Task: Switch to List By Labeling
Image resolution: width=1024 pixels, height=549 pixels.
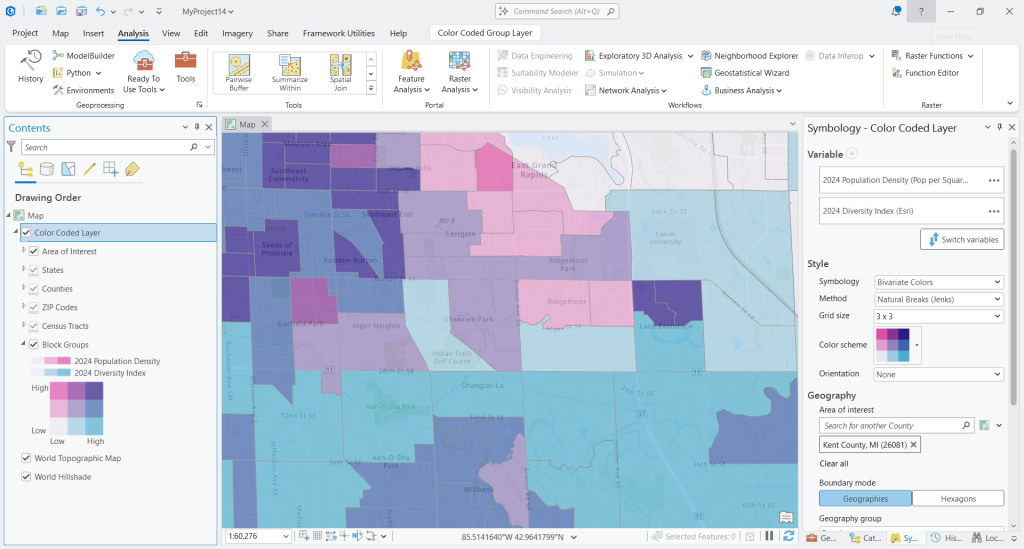Action: pyautogui.click(x=132, y=170)
